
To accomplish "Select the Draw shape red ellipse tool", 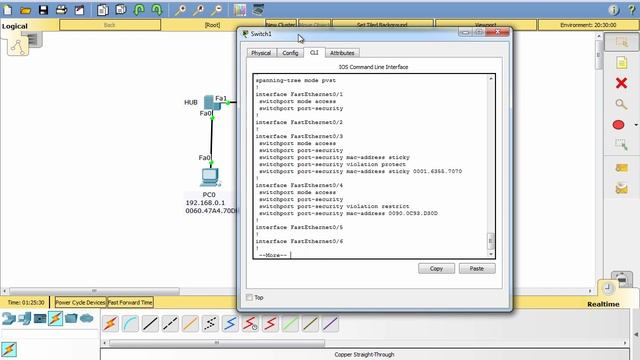I will point(618,124).
